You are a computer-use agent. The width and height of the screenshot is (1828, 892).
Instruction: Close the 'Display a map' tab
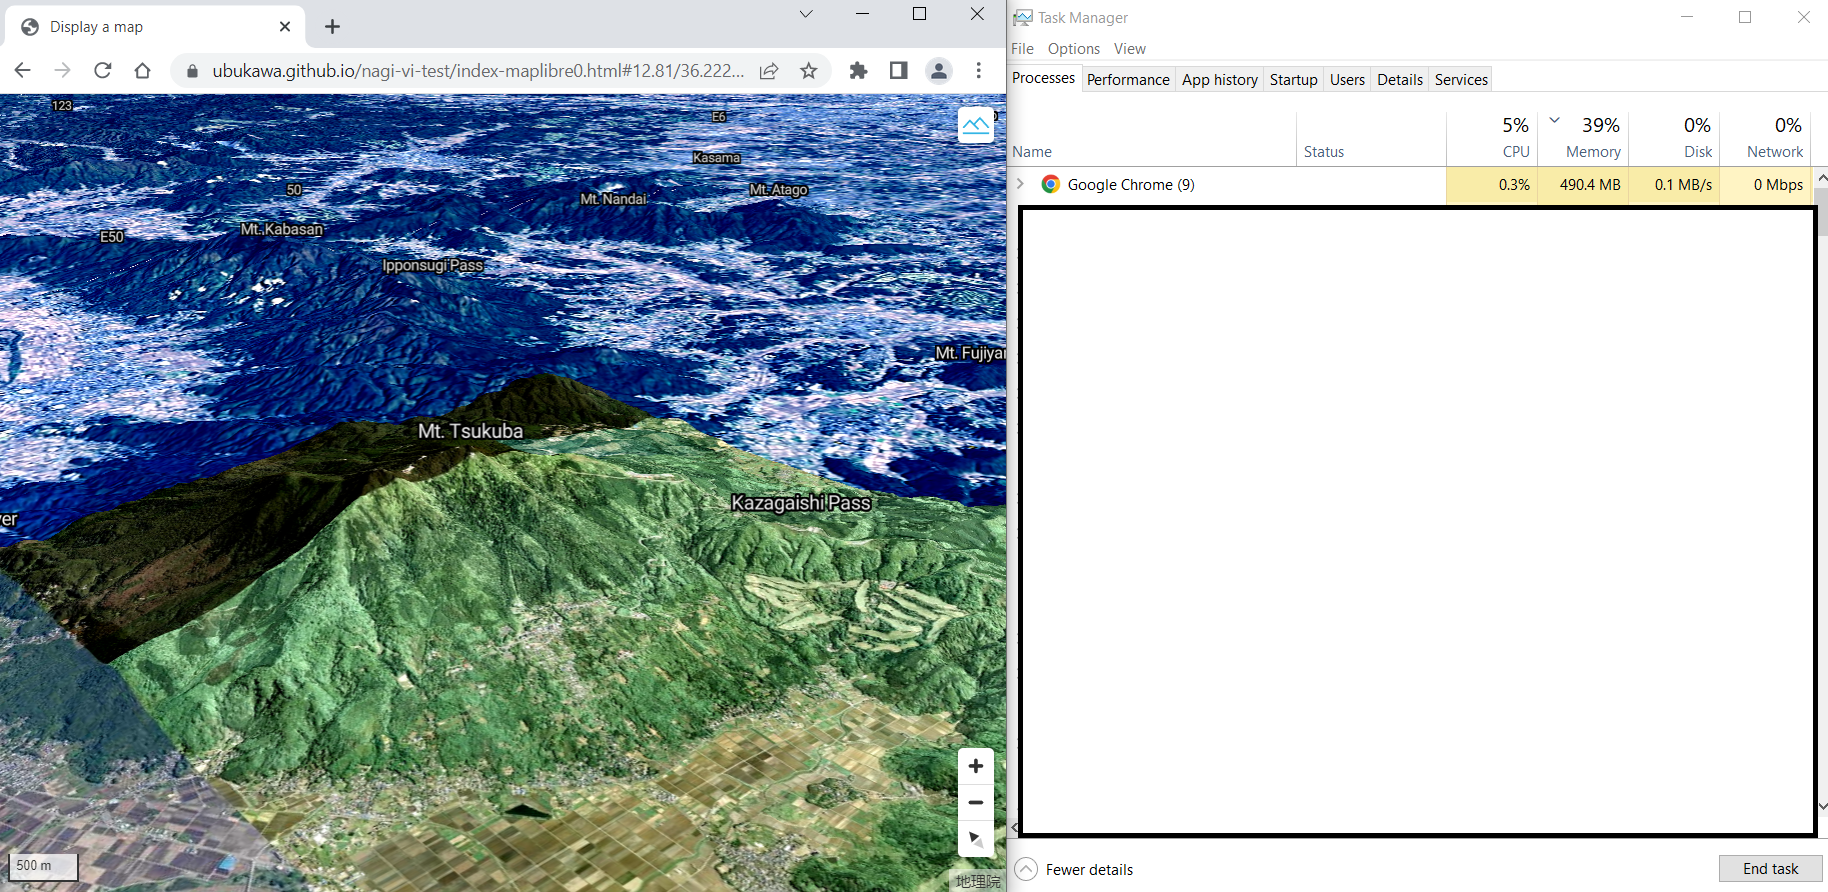click(x=285, y=27)
